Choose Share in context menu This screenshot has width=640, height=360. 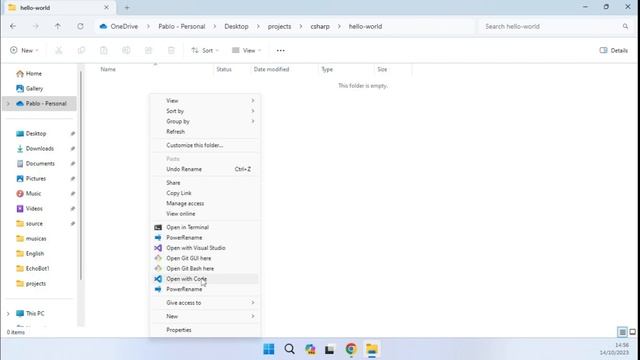(204, 182)
